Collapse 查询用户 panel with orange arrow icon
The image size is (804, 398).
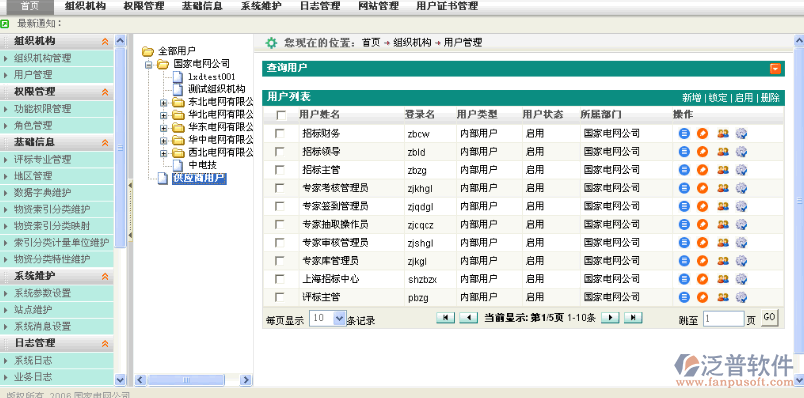click(x=775, y=69)
